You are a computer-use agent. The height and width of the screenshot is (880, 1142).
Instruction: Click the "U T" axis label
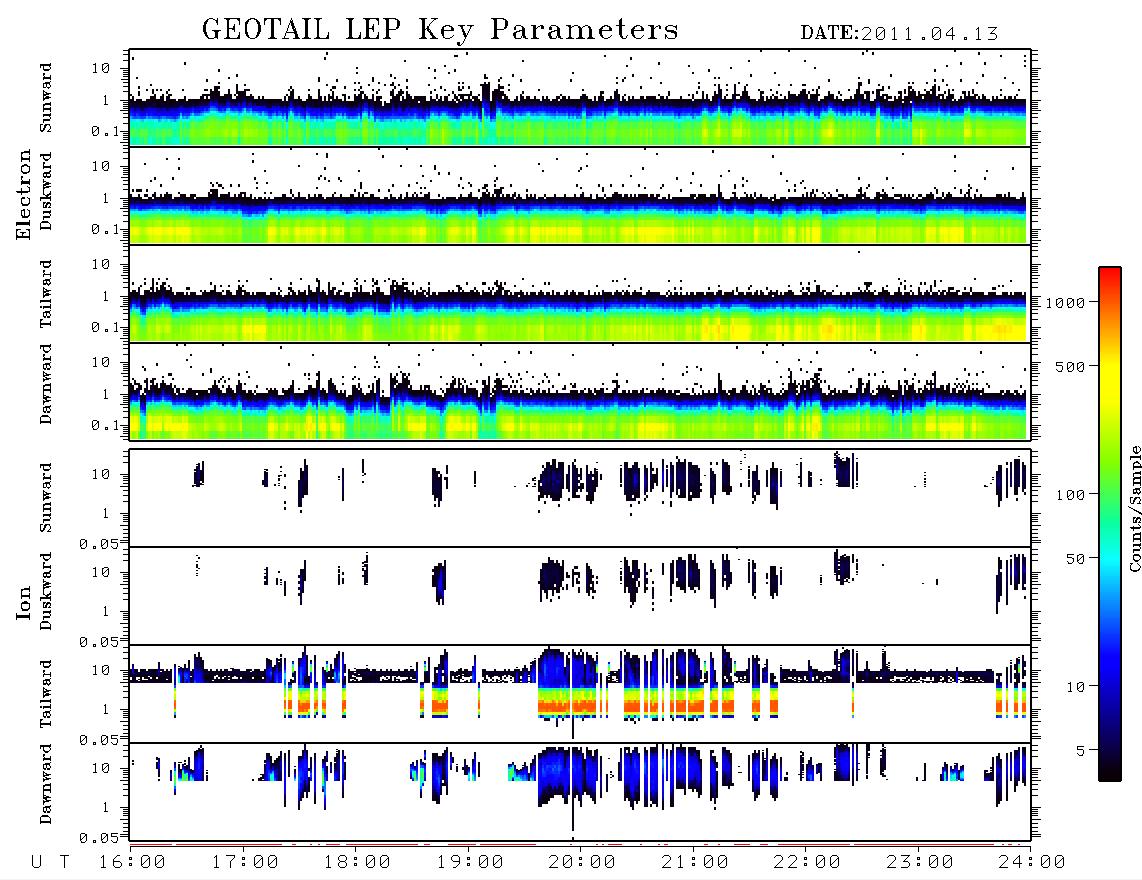(51, 863)
